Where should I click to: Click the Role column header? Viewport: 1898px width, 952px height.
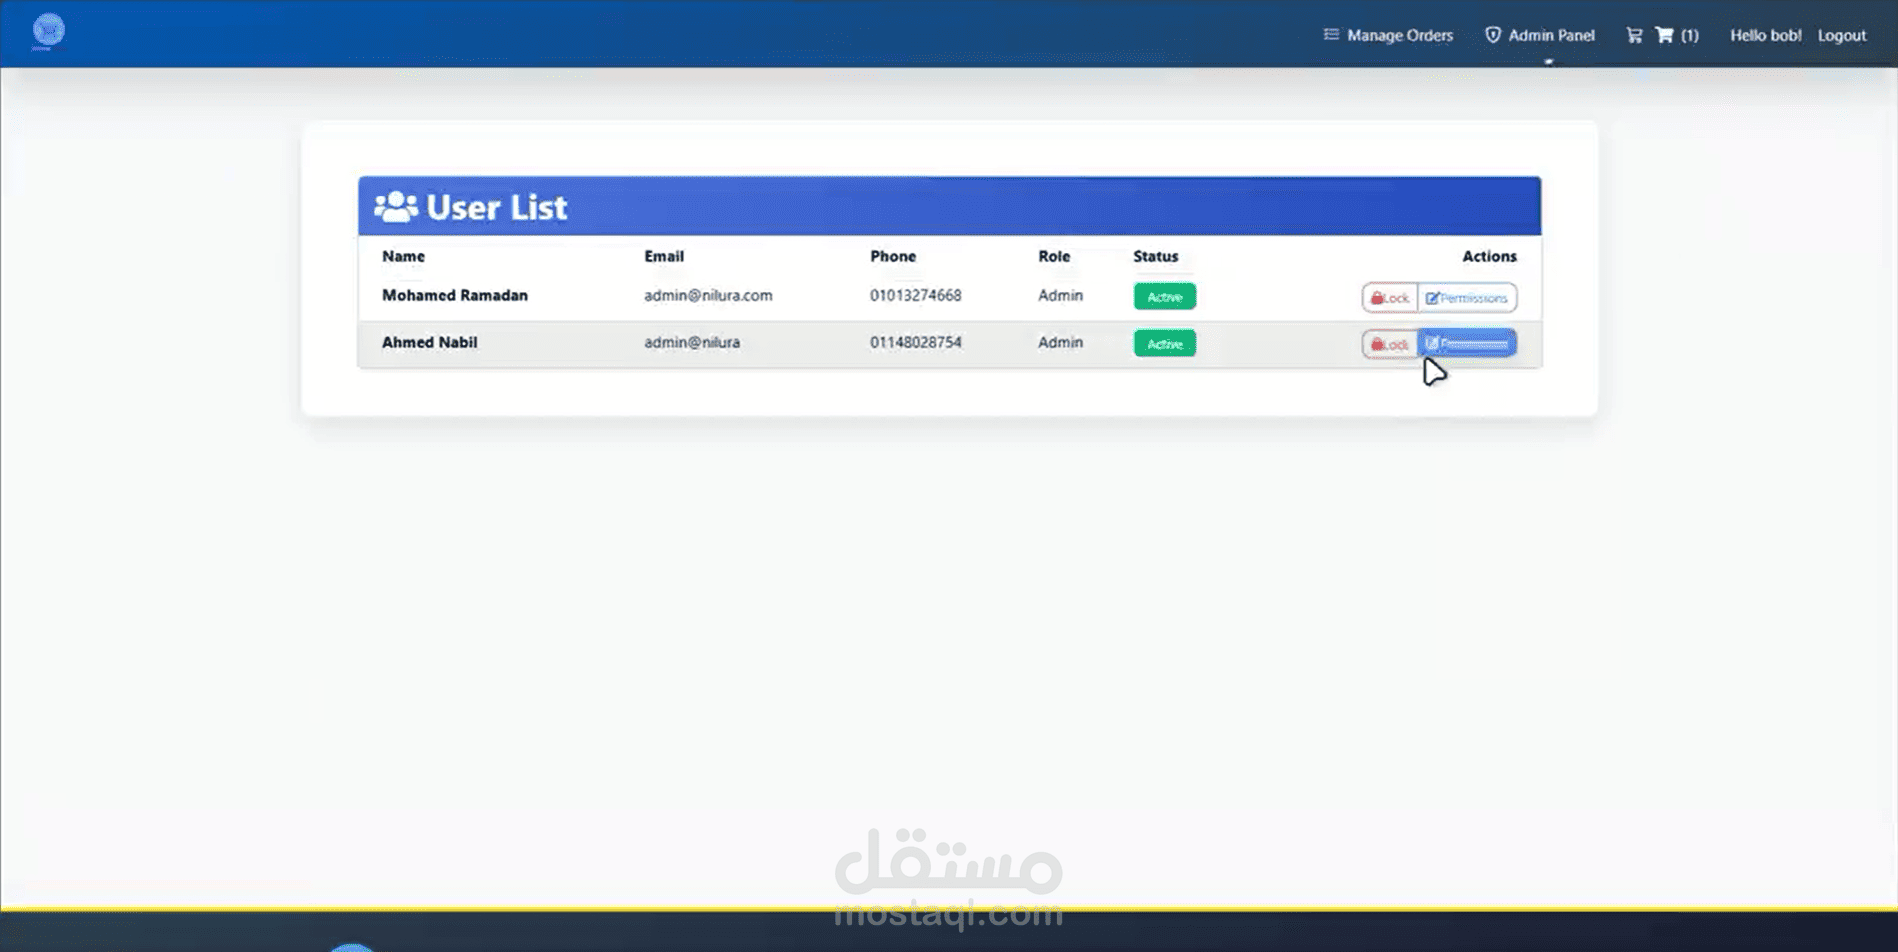point(1054,256)
